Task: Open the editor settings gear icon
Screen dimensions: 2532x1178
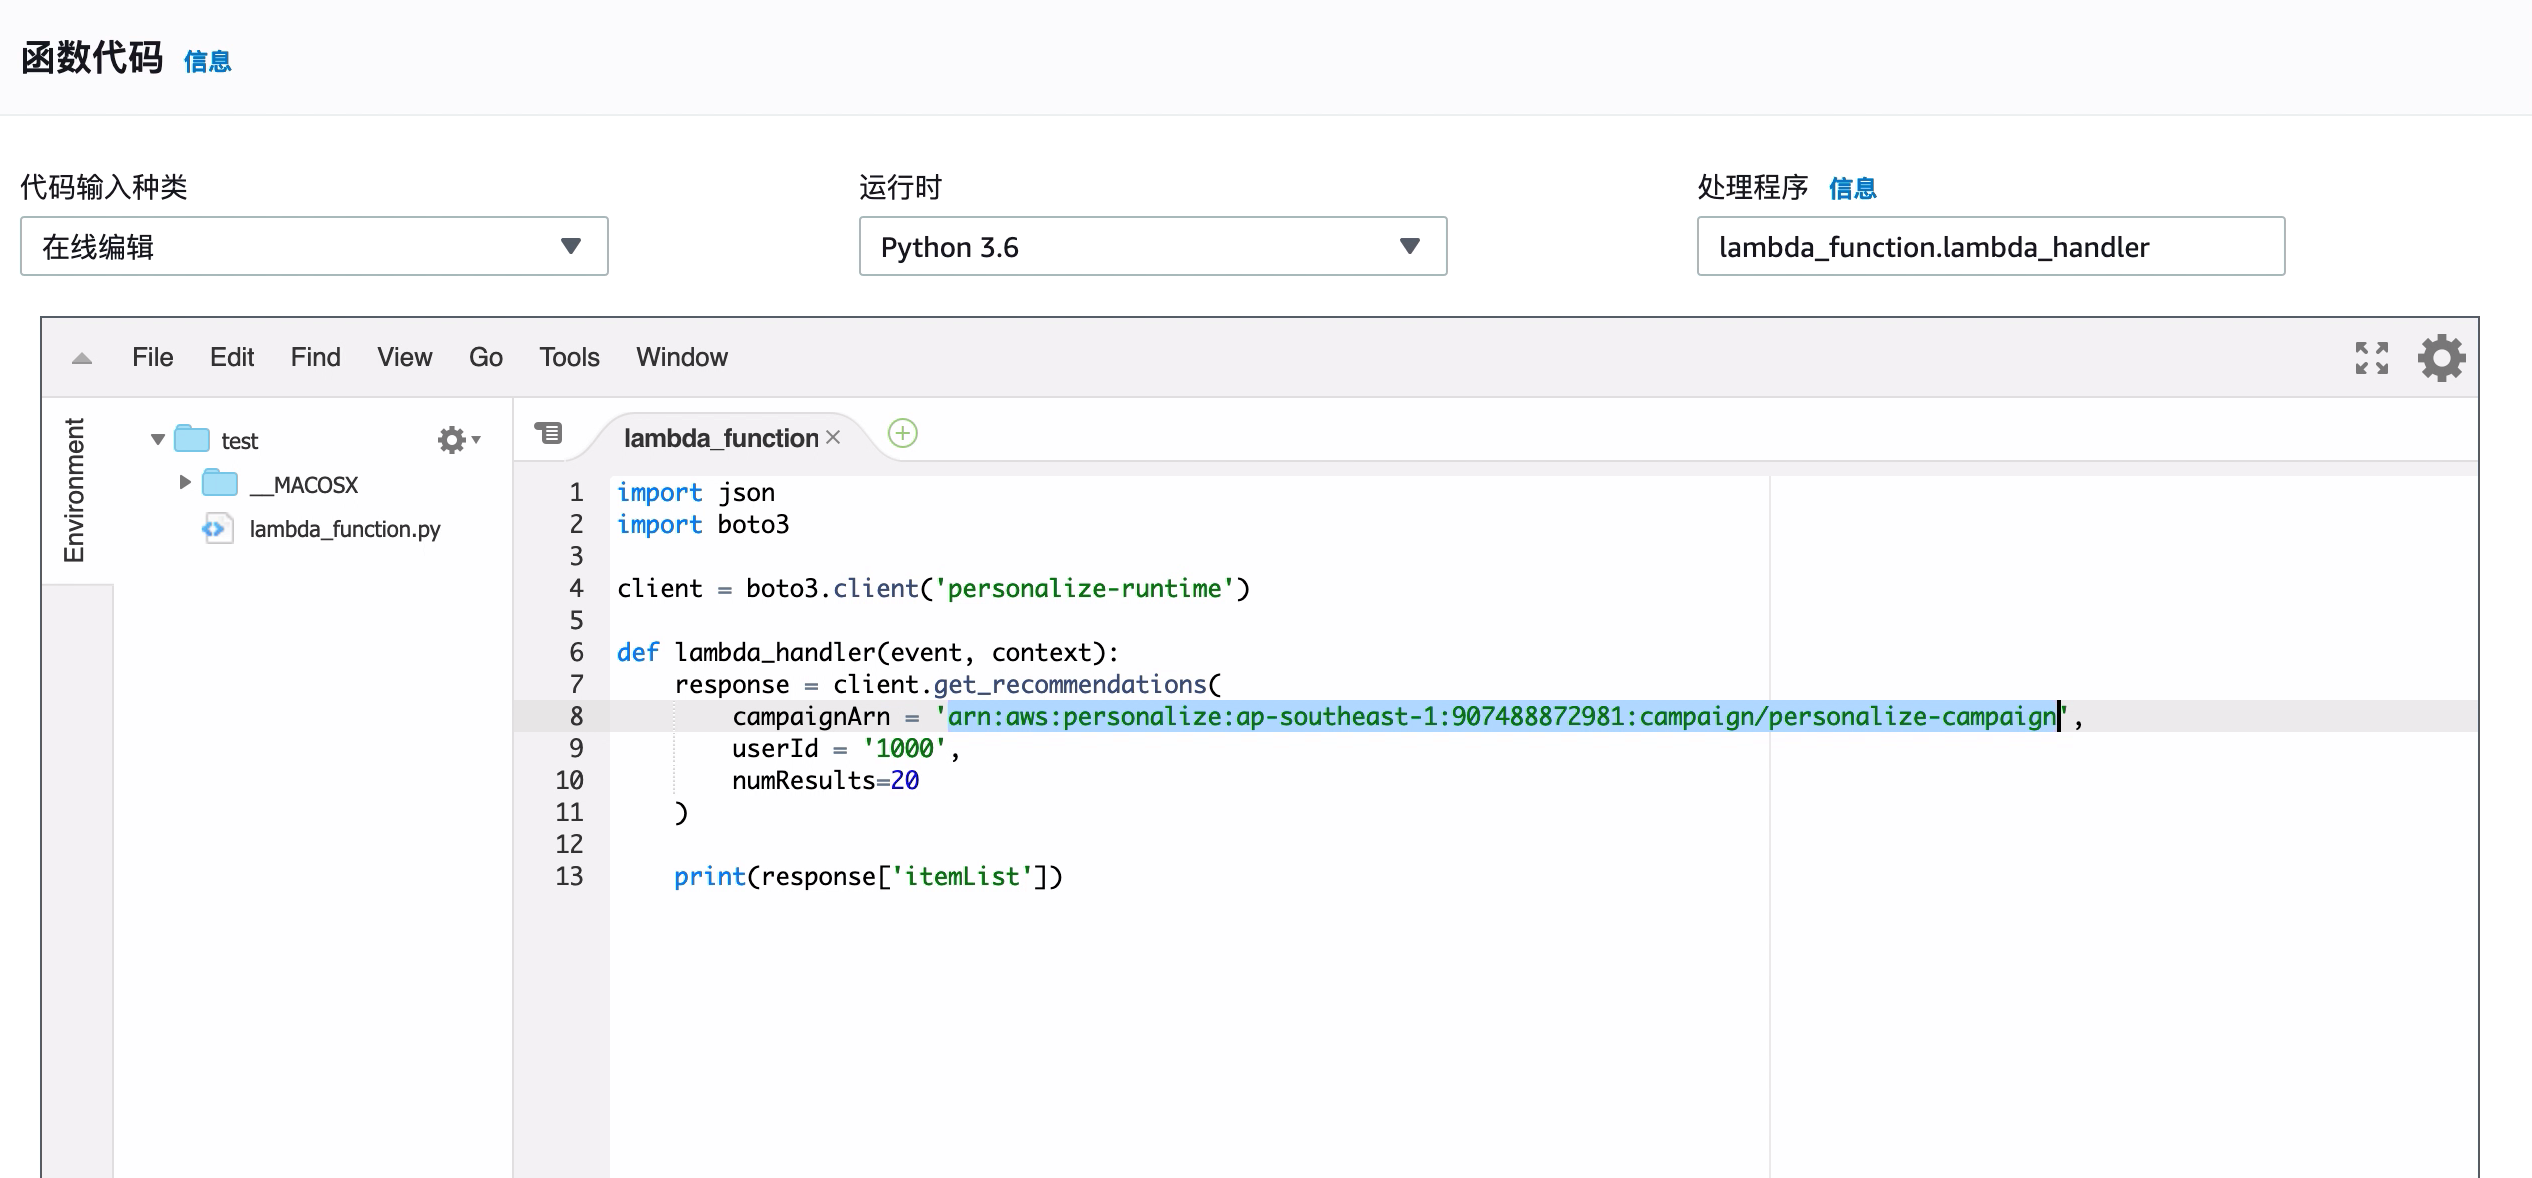Action: tap(2441, 358)
